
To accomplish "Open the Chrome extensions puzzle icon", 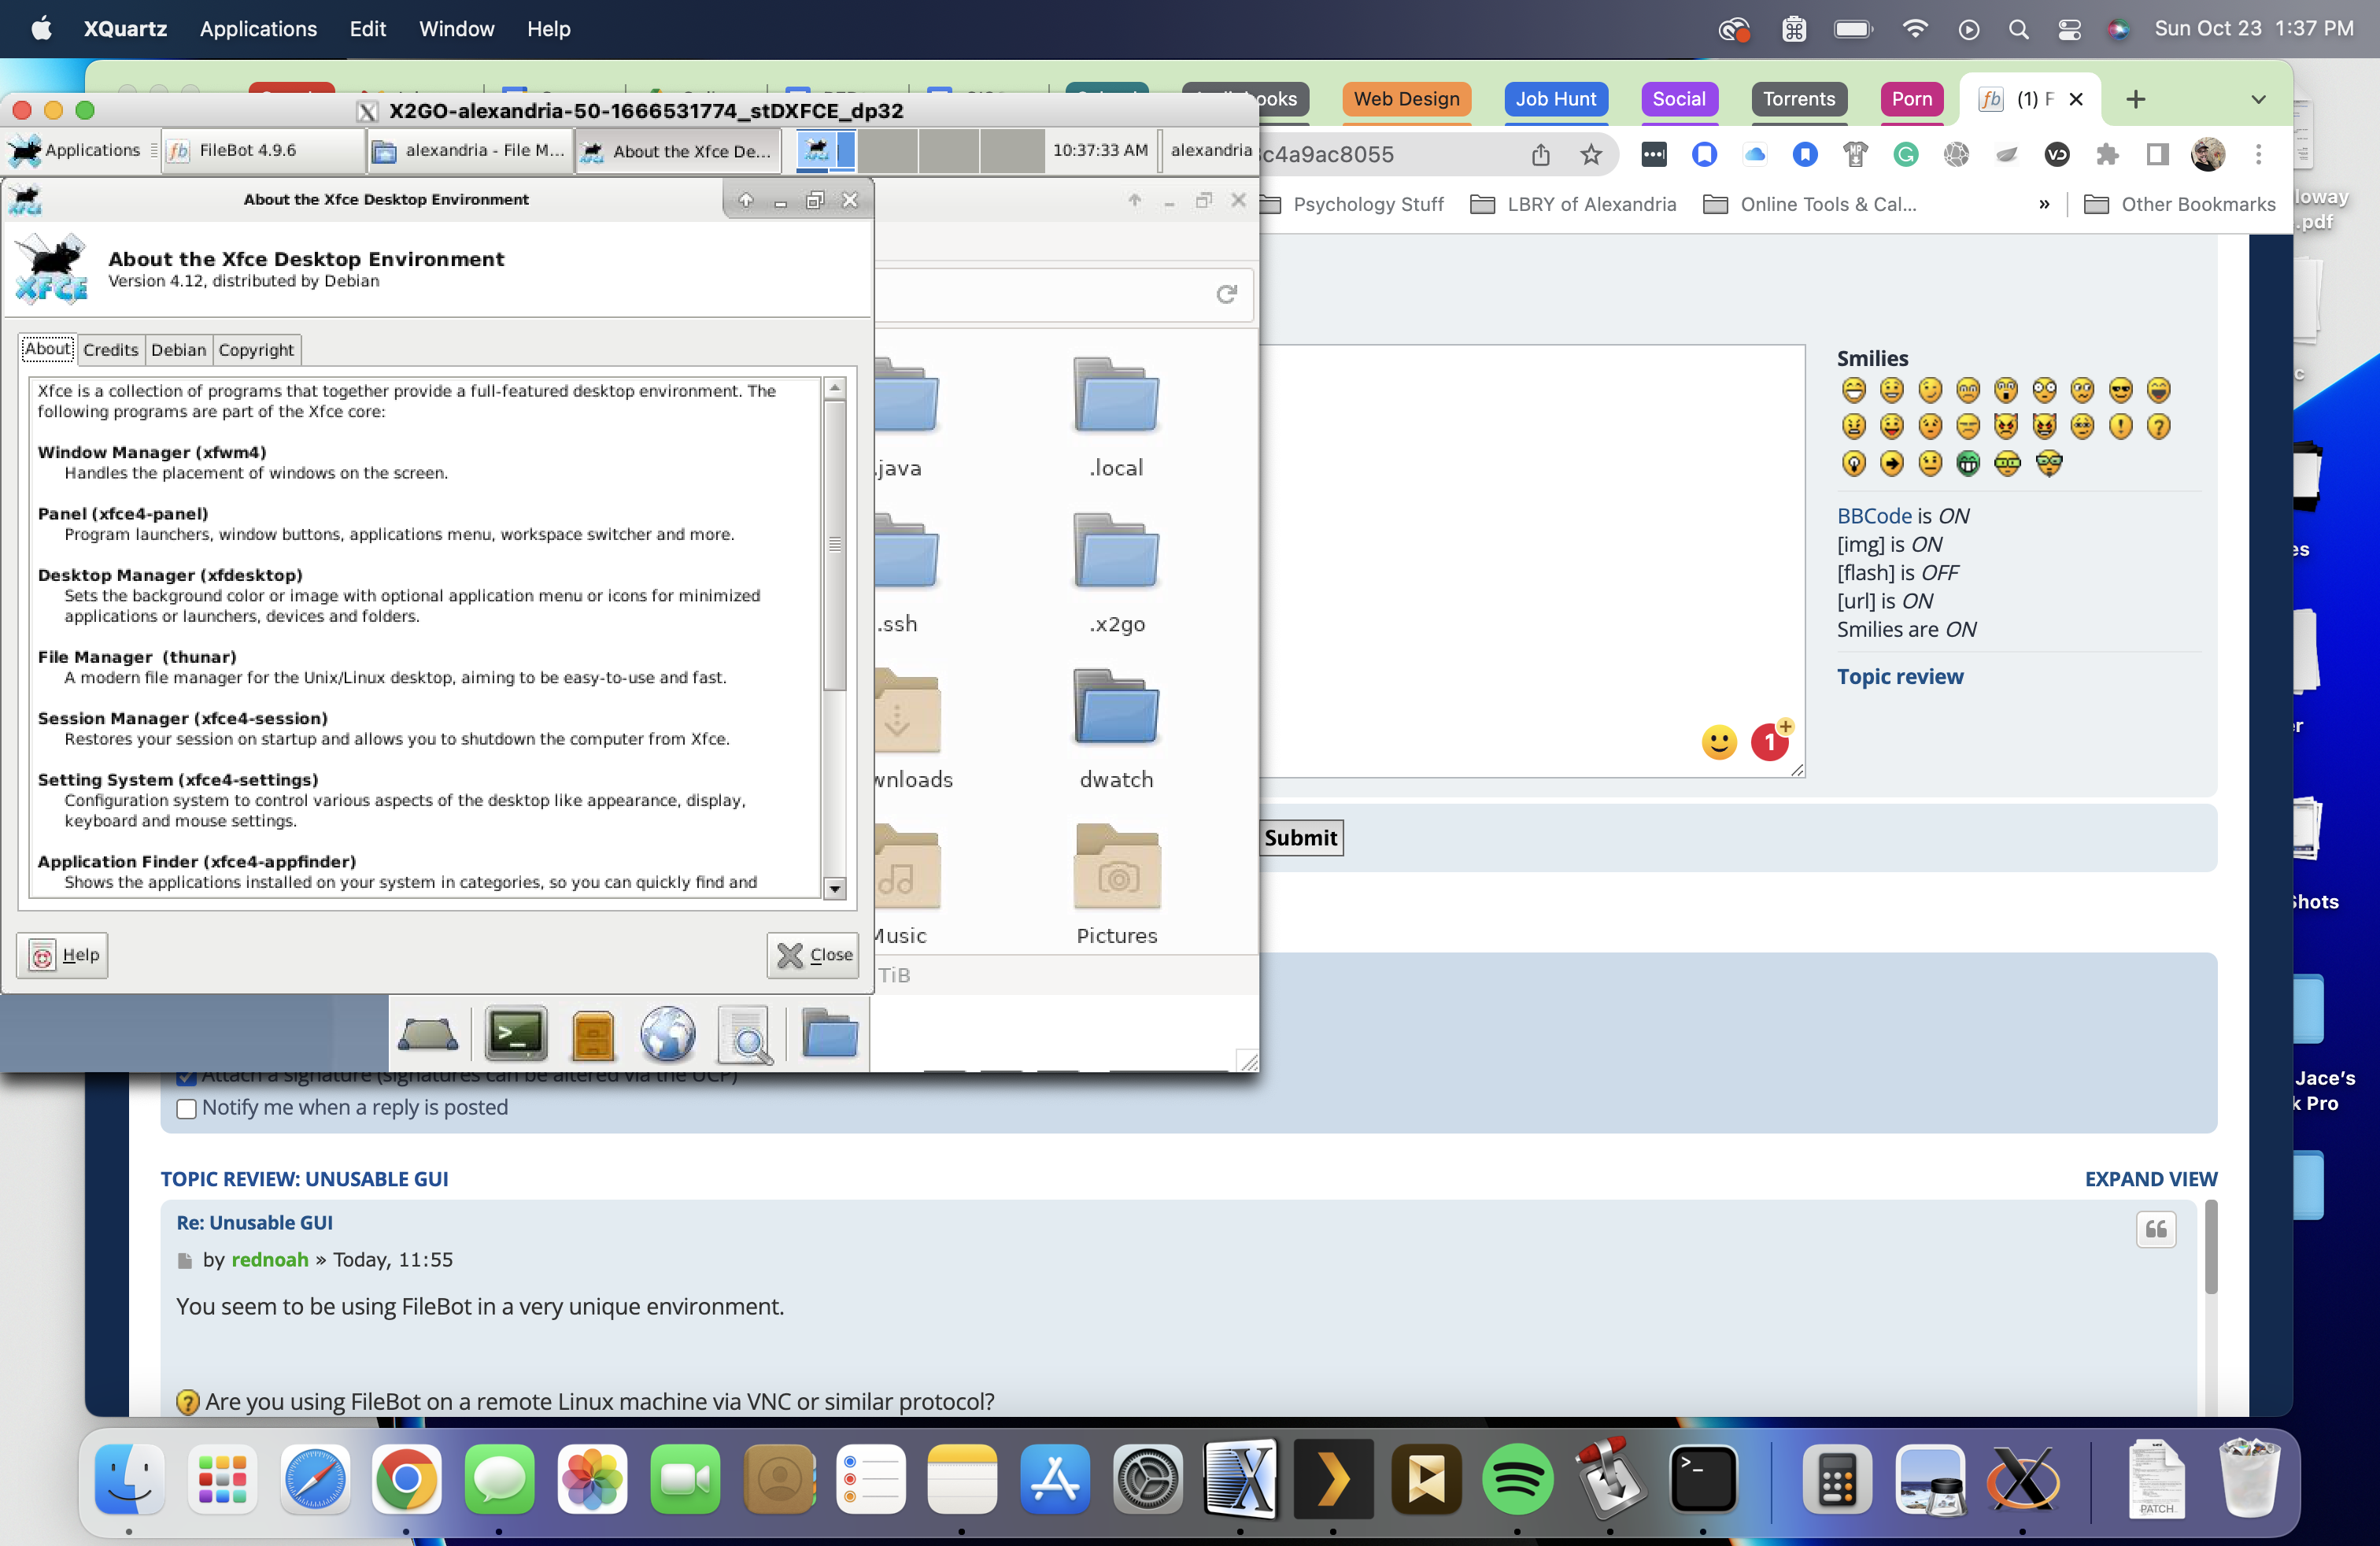I will [2108, 154].
